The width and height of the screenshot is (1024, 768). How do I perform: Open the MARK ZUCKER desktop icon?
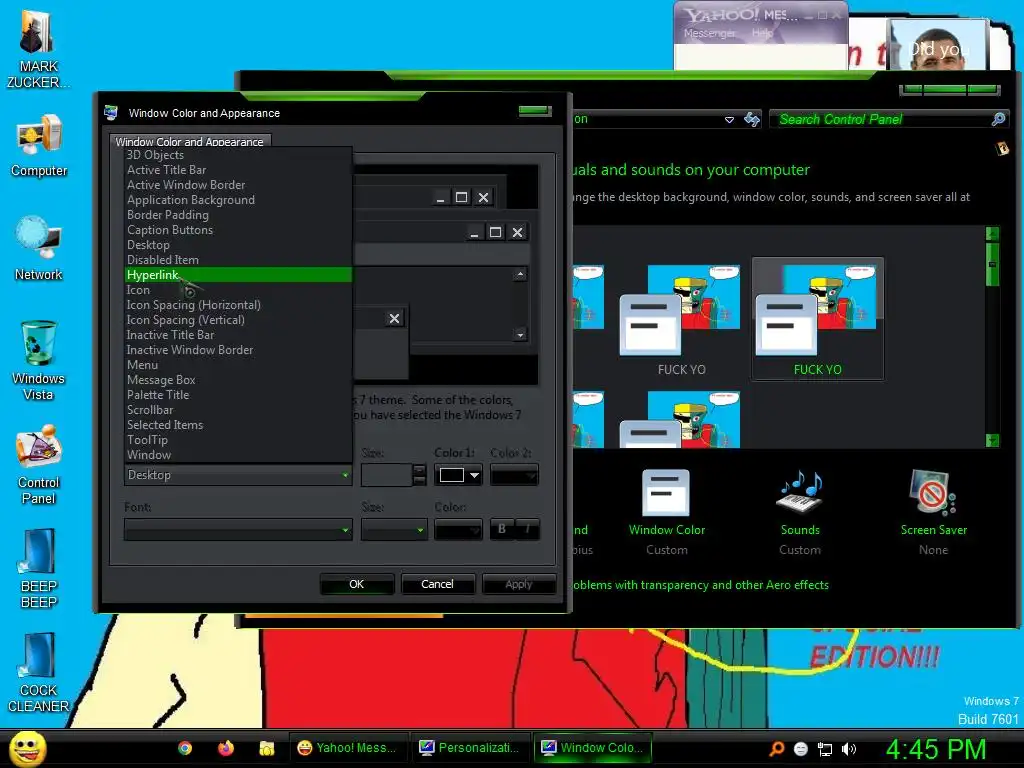point(39,47)
